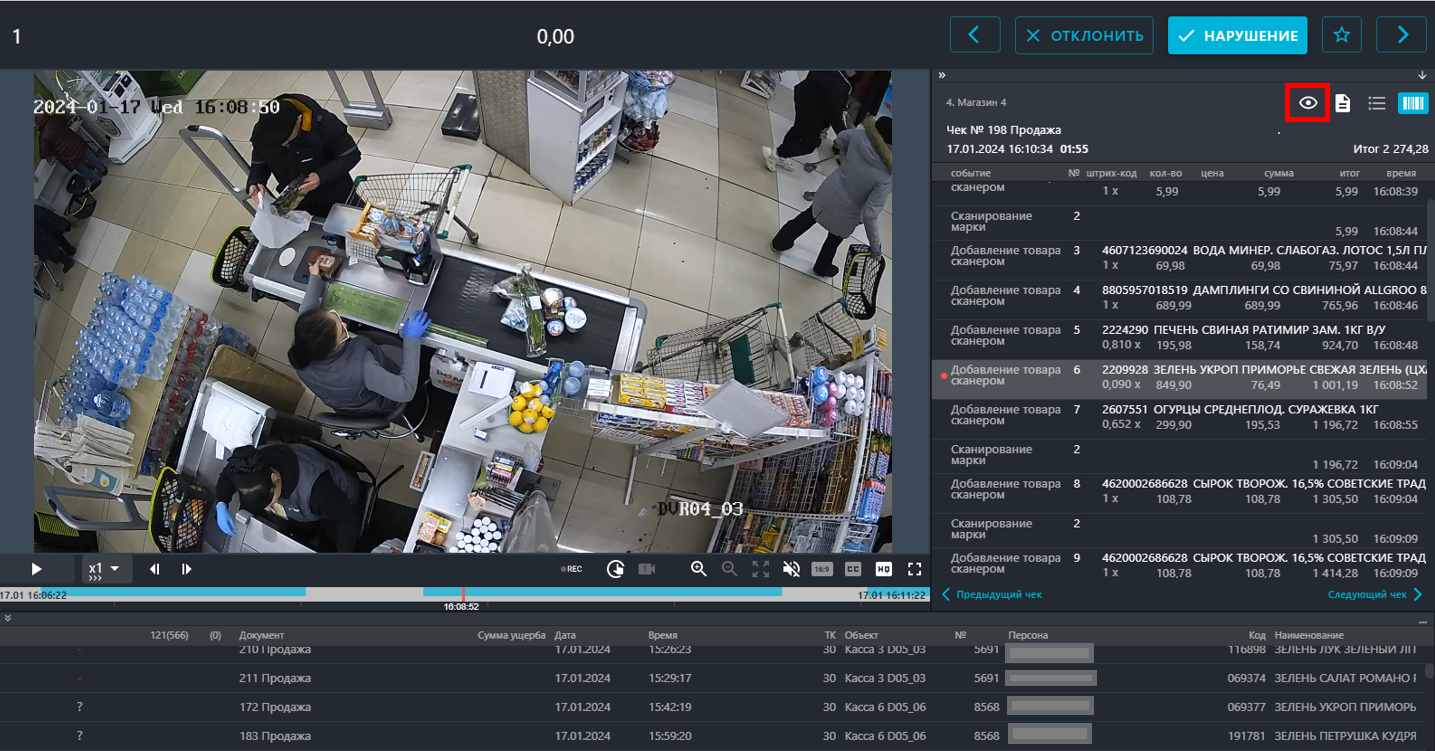Open document row 183 Продажа
Screen dimensions: 1435x751
tap(712, 736)
